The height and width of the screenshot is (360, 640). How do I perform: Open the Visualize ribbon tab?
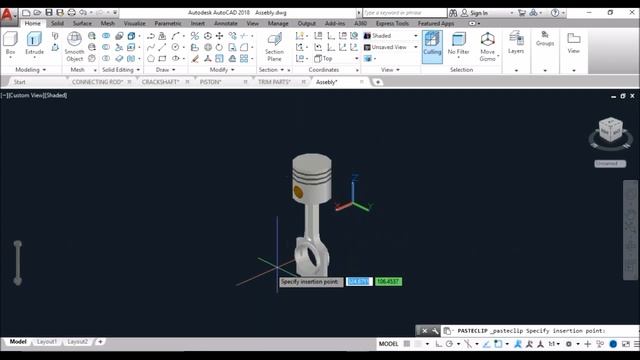pos(134,23)
